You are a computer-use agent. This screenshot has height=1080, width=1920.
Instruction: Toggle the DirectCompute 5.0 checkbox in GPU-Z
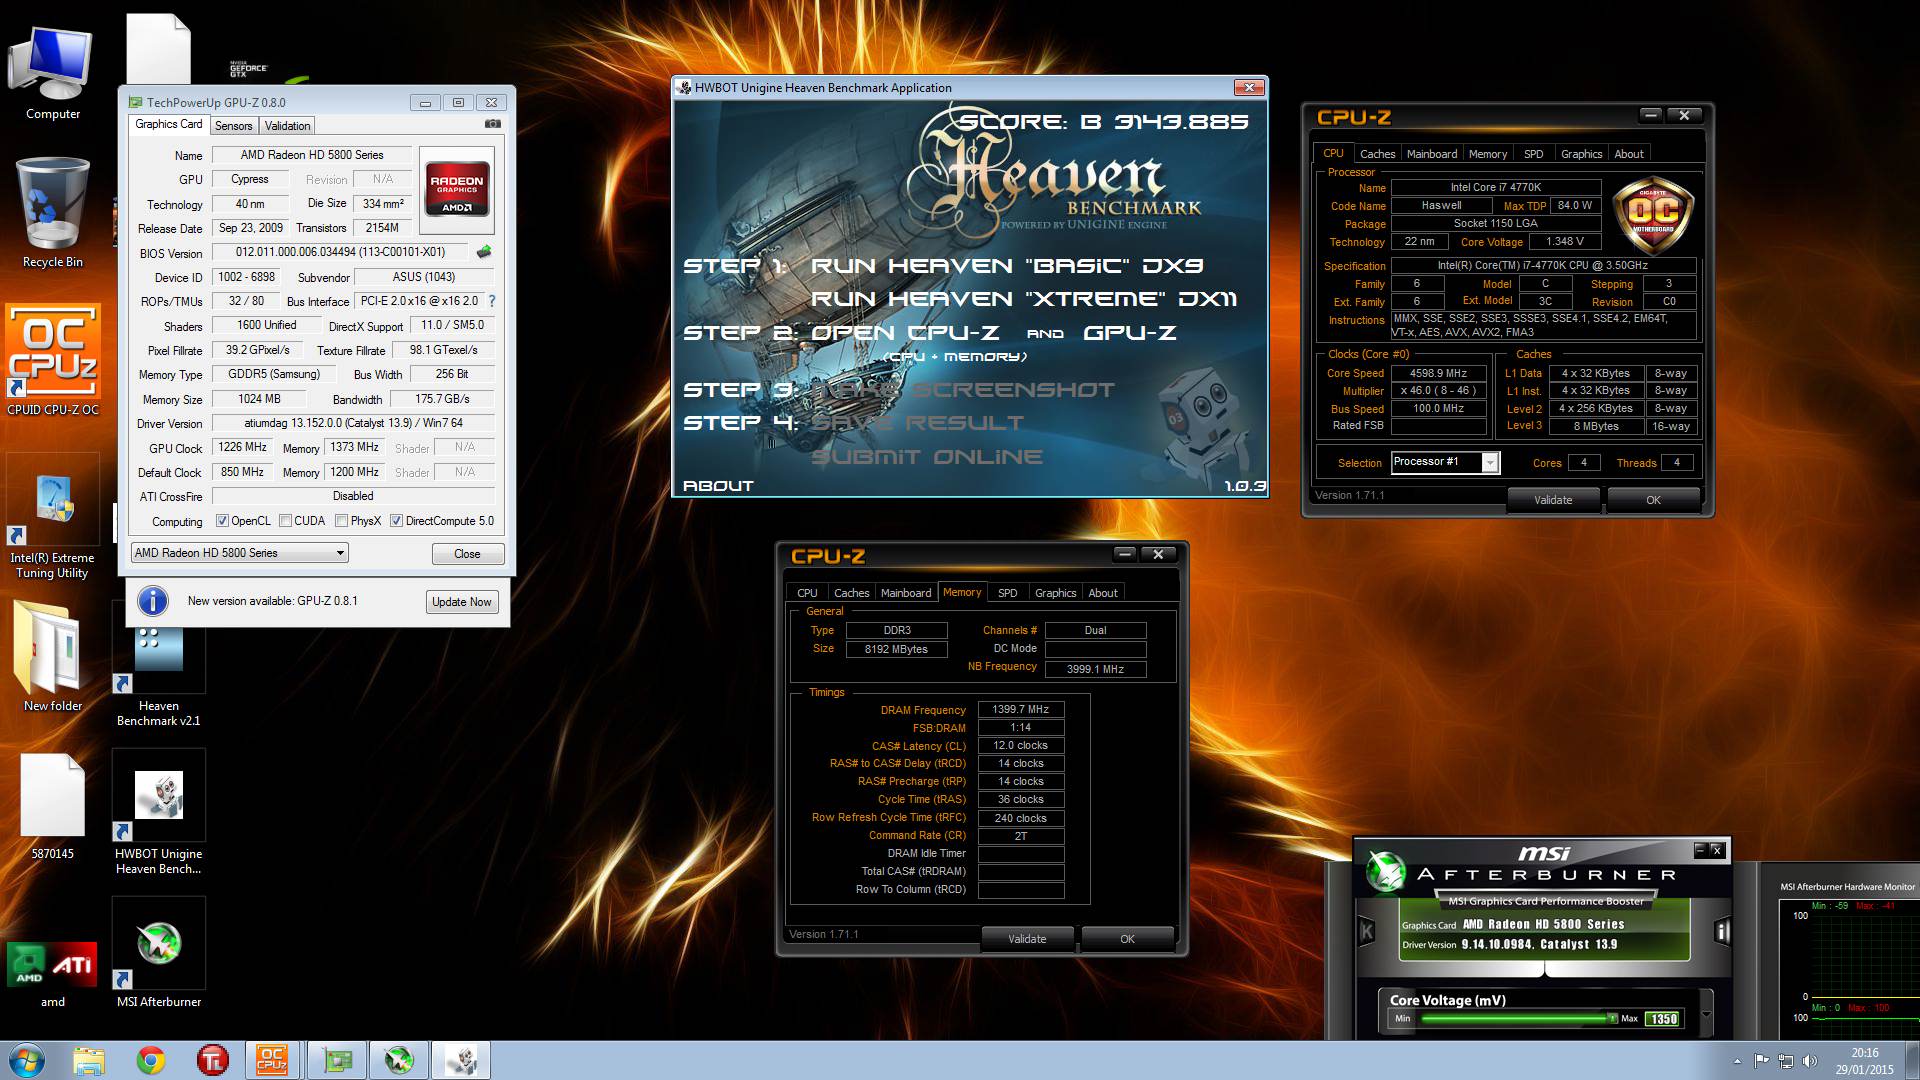tap(396, 521)
